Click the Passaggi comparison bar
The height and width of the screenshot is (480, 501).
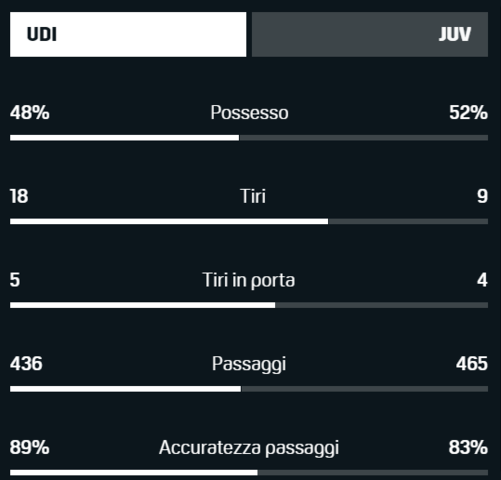(249, 389)
